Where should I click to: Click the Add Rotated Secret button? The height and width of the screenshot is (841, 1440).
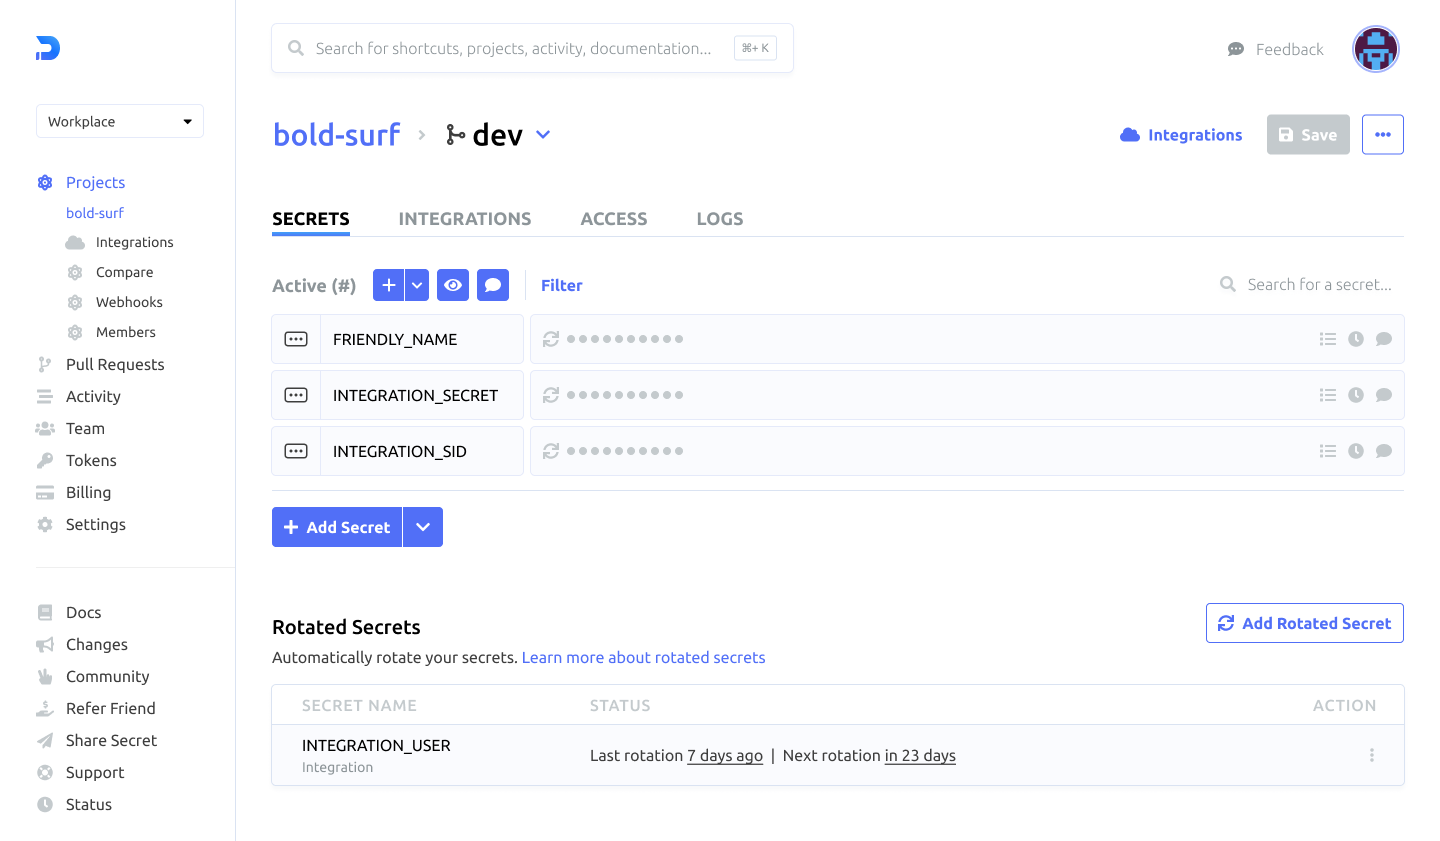pyautogui.click(x=1304, y=623)
